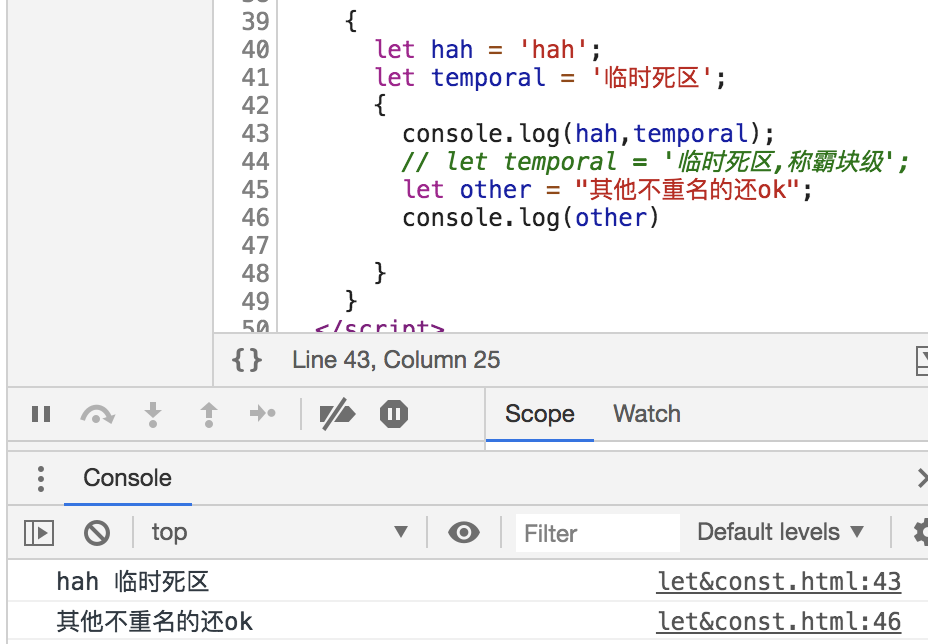Image resolution: width=928 pixels, height=644 pixels.
Task: Open console settings gear
Action: tap(920, 532)
